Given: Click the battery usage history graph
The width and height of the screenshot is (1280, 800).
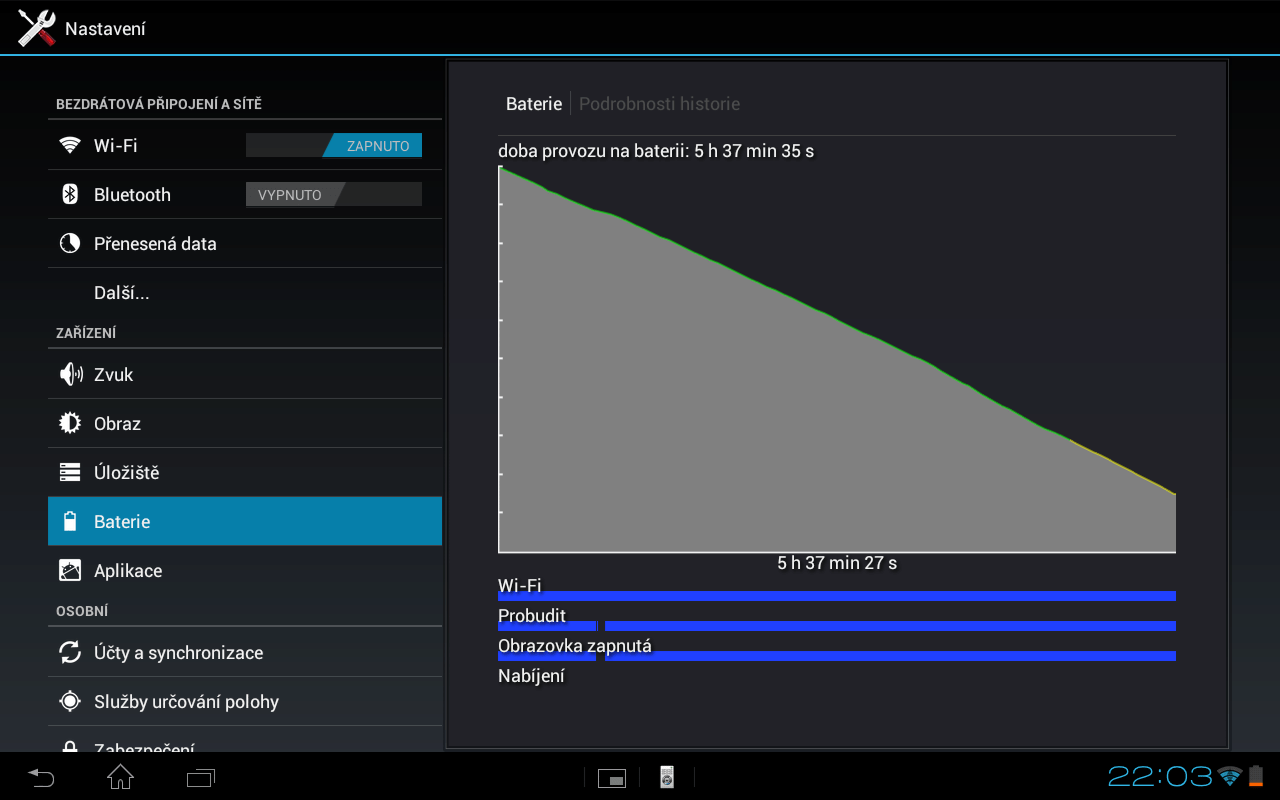Looking at the screenshot, I should pyautogui.click(x=836, y=360).
